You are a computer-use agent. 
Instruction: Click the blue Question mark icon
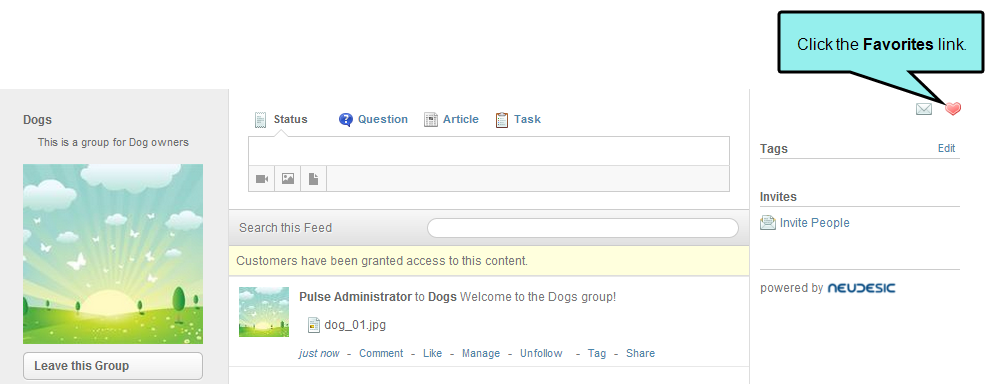(346, 119)
